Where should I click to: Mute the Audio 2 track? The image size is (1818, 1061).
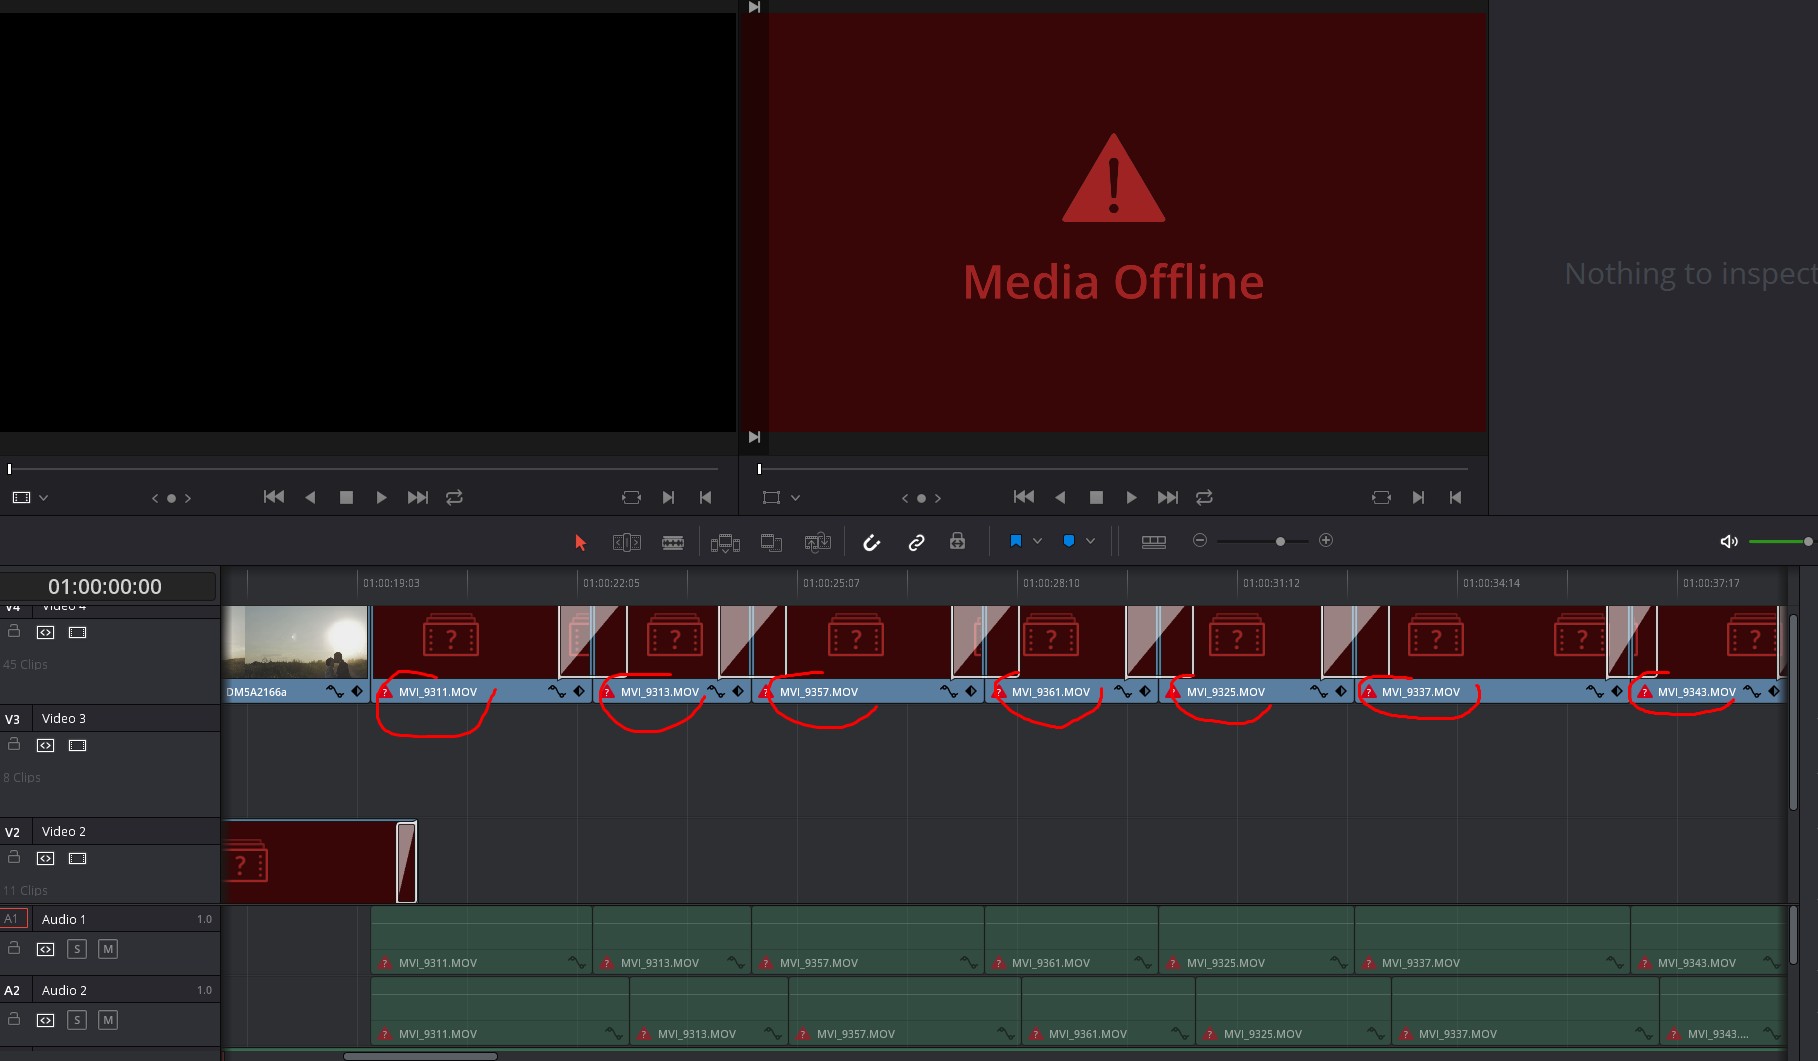(x=108, y=1020)
